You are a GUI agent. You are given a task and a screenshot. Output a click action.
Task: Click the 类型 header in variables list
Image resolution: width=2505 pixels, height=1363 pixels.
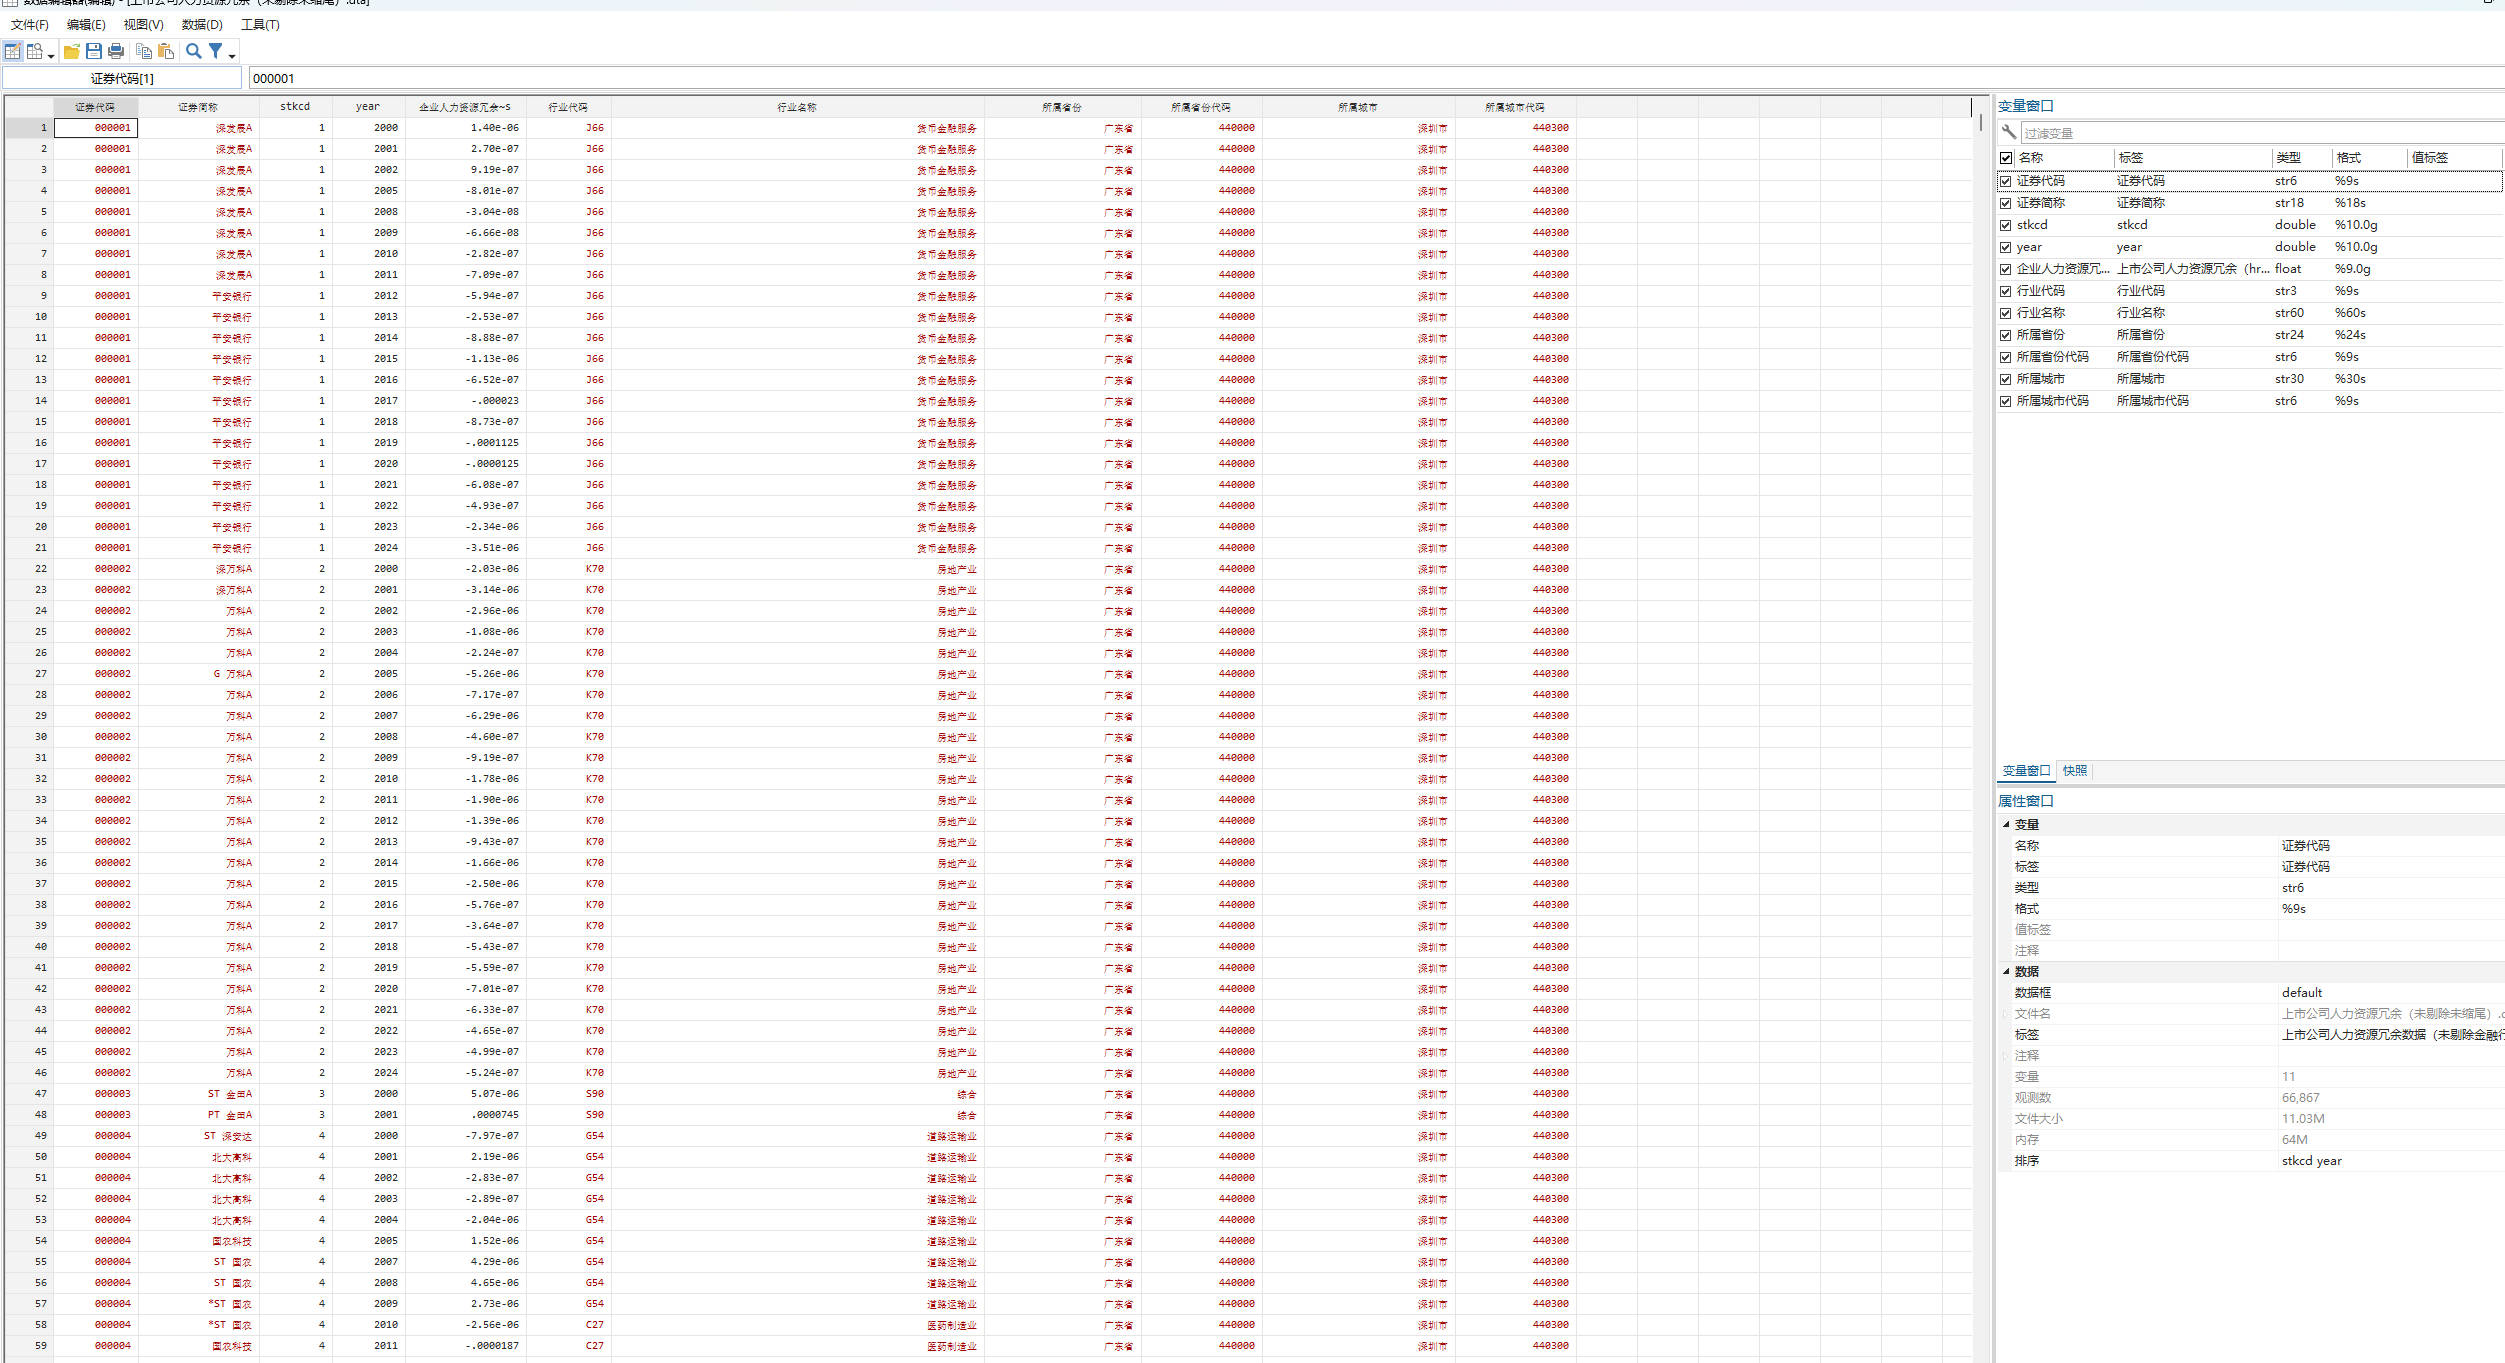(2287, 158)
